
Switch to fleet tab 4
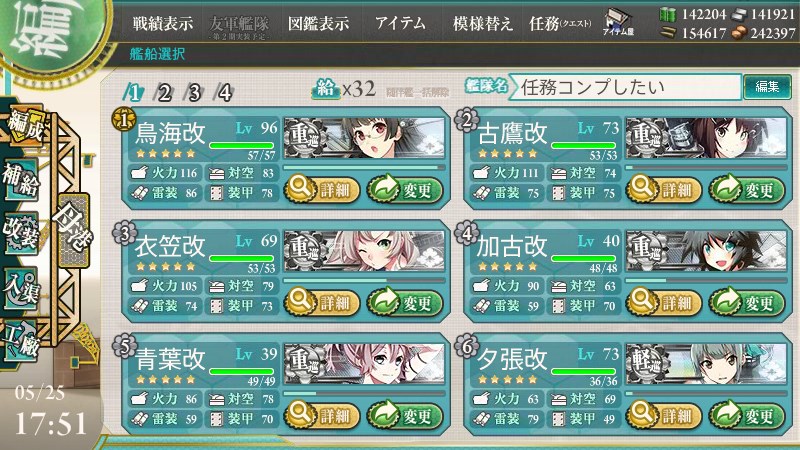click(224, 93)
